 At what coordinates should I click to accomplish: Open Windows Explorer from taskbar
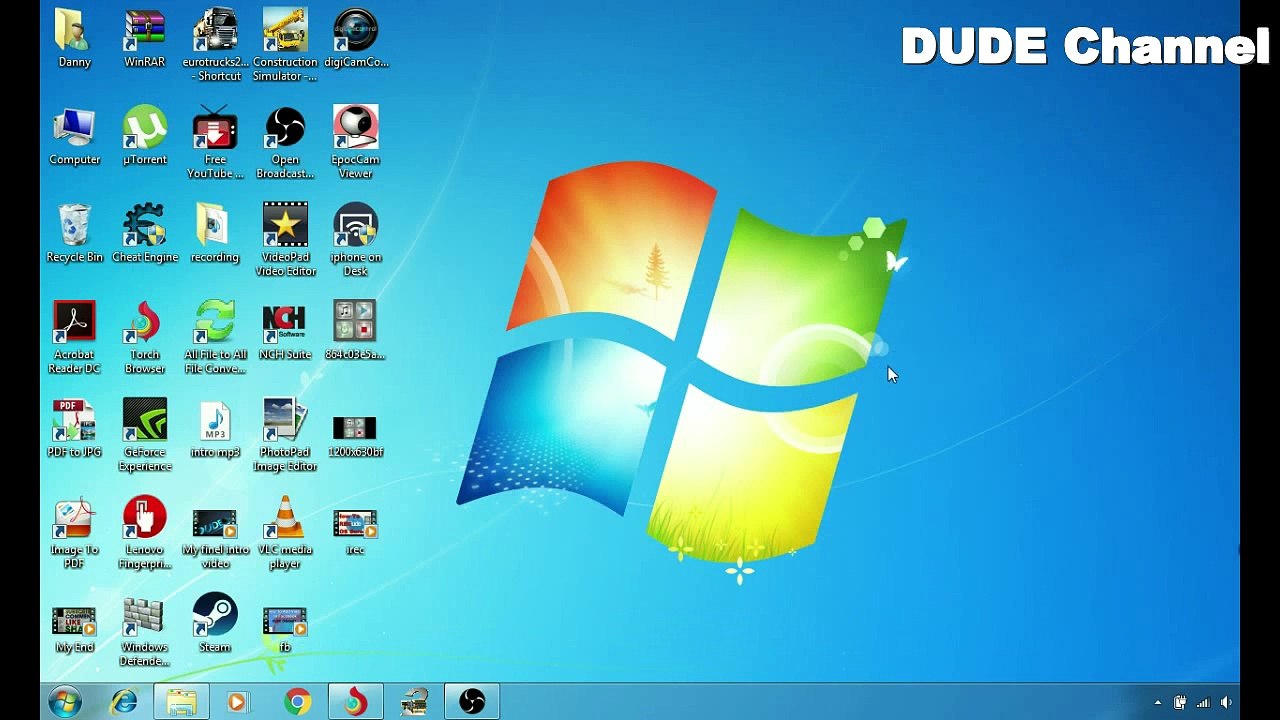coord(181,702)
